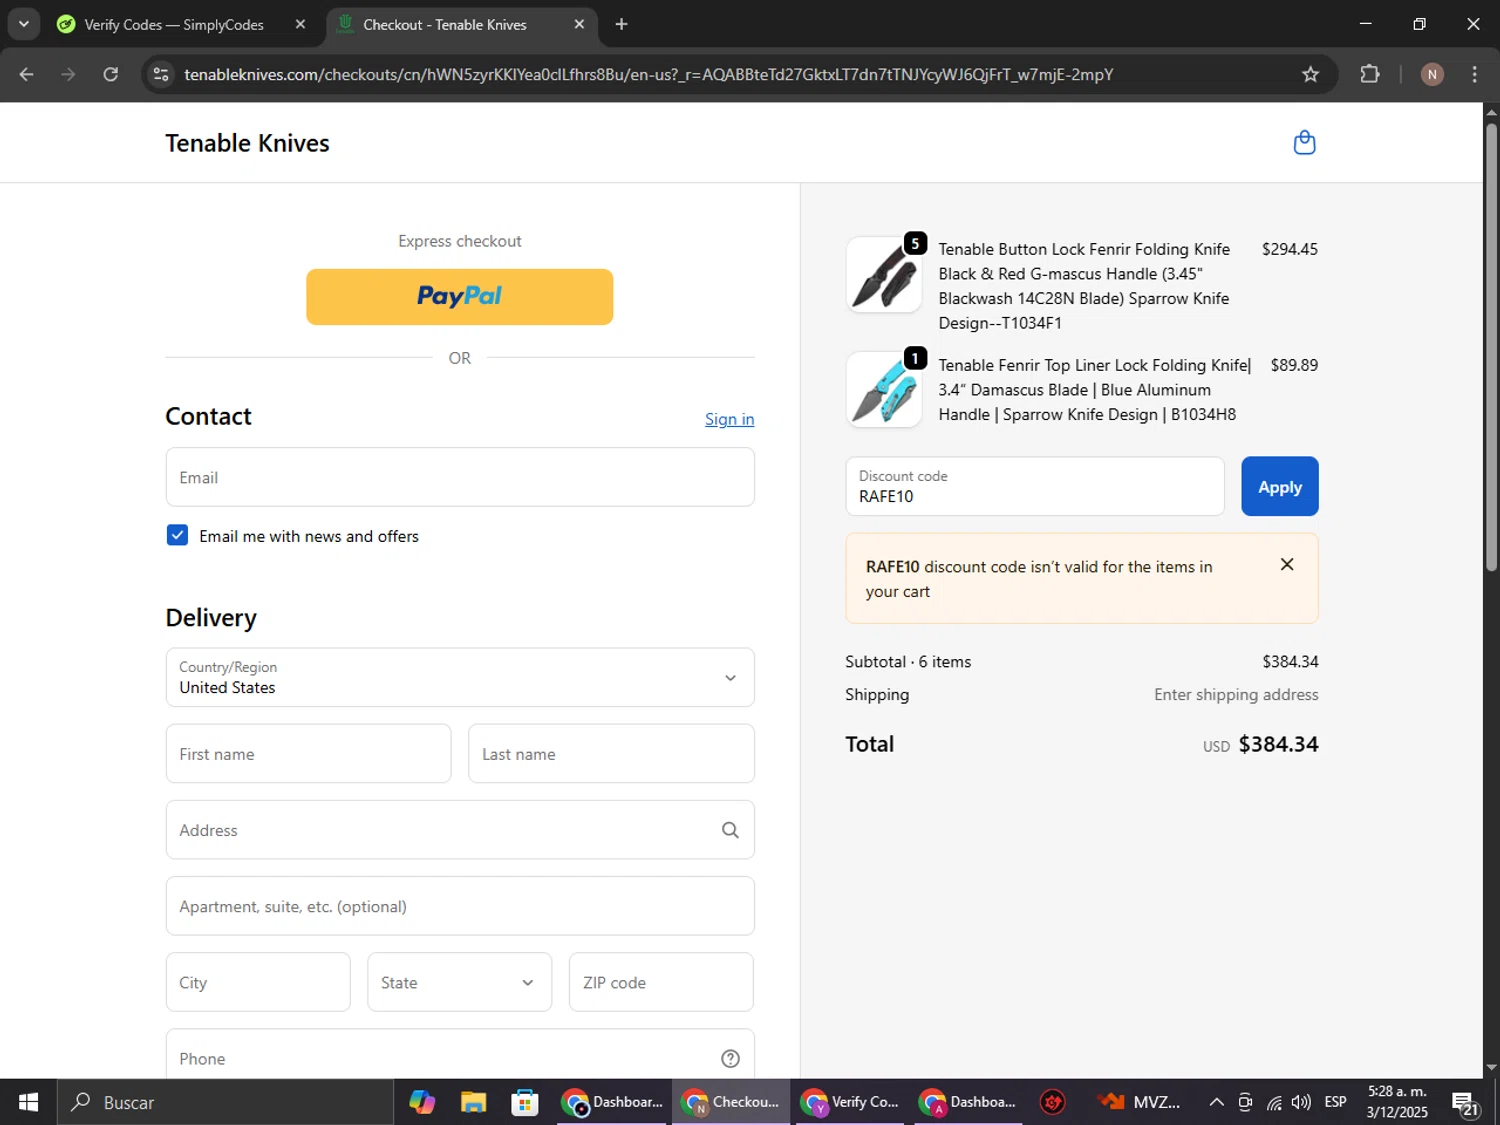Show hidden system tray icons
Screen dimensions: 1500x1125
tap(1216, 1102)
